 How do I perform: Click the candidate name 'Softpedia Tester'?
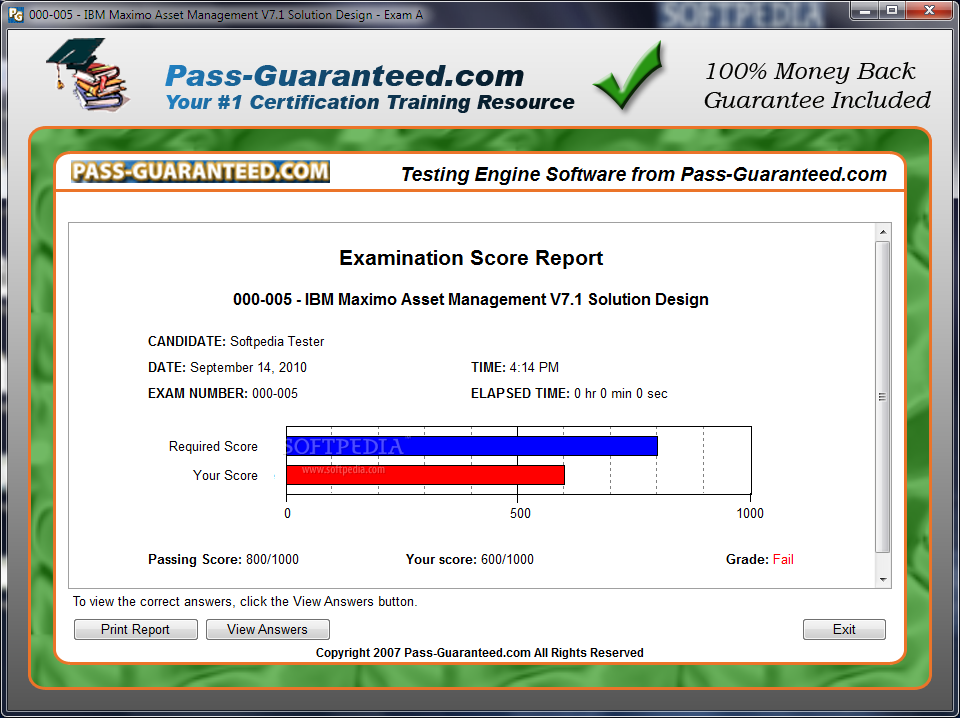coord(277,342)
